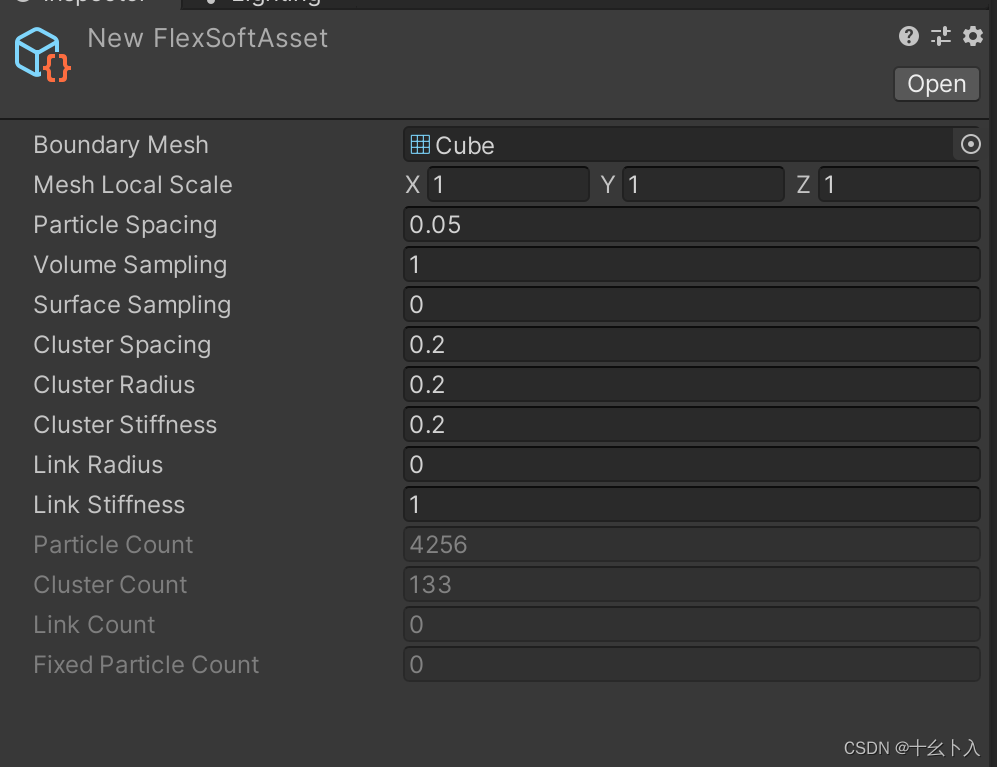Select the Volume Sampling input field

[x=690, y=264]
